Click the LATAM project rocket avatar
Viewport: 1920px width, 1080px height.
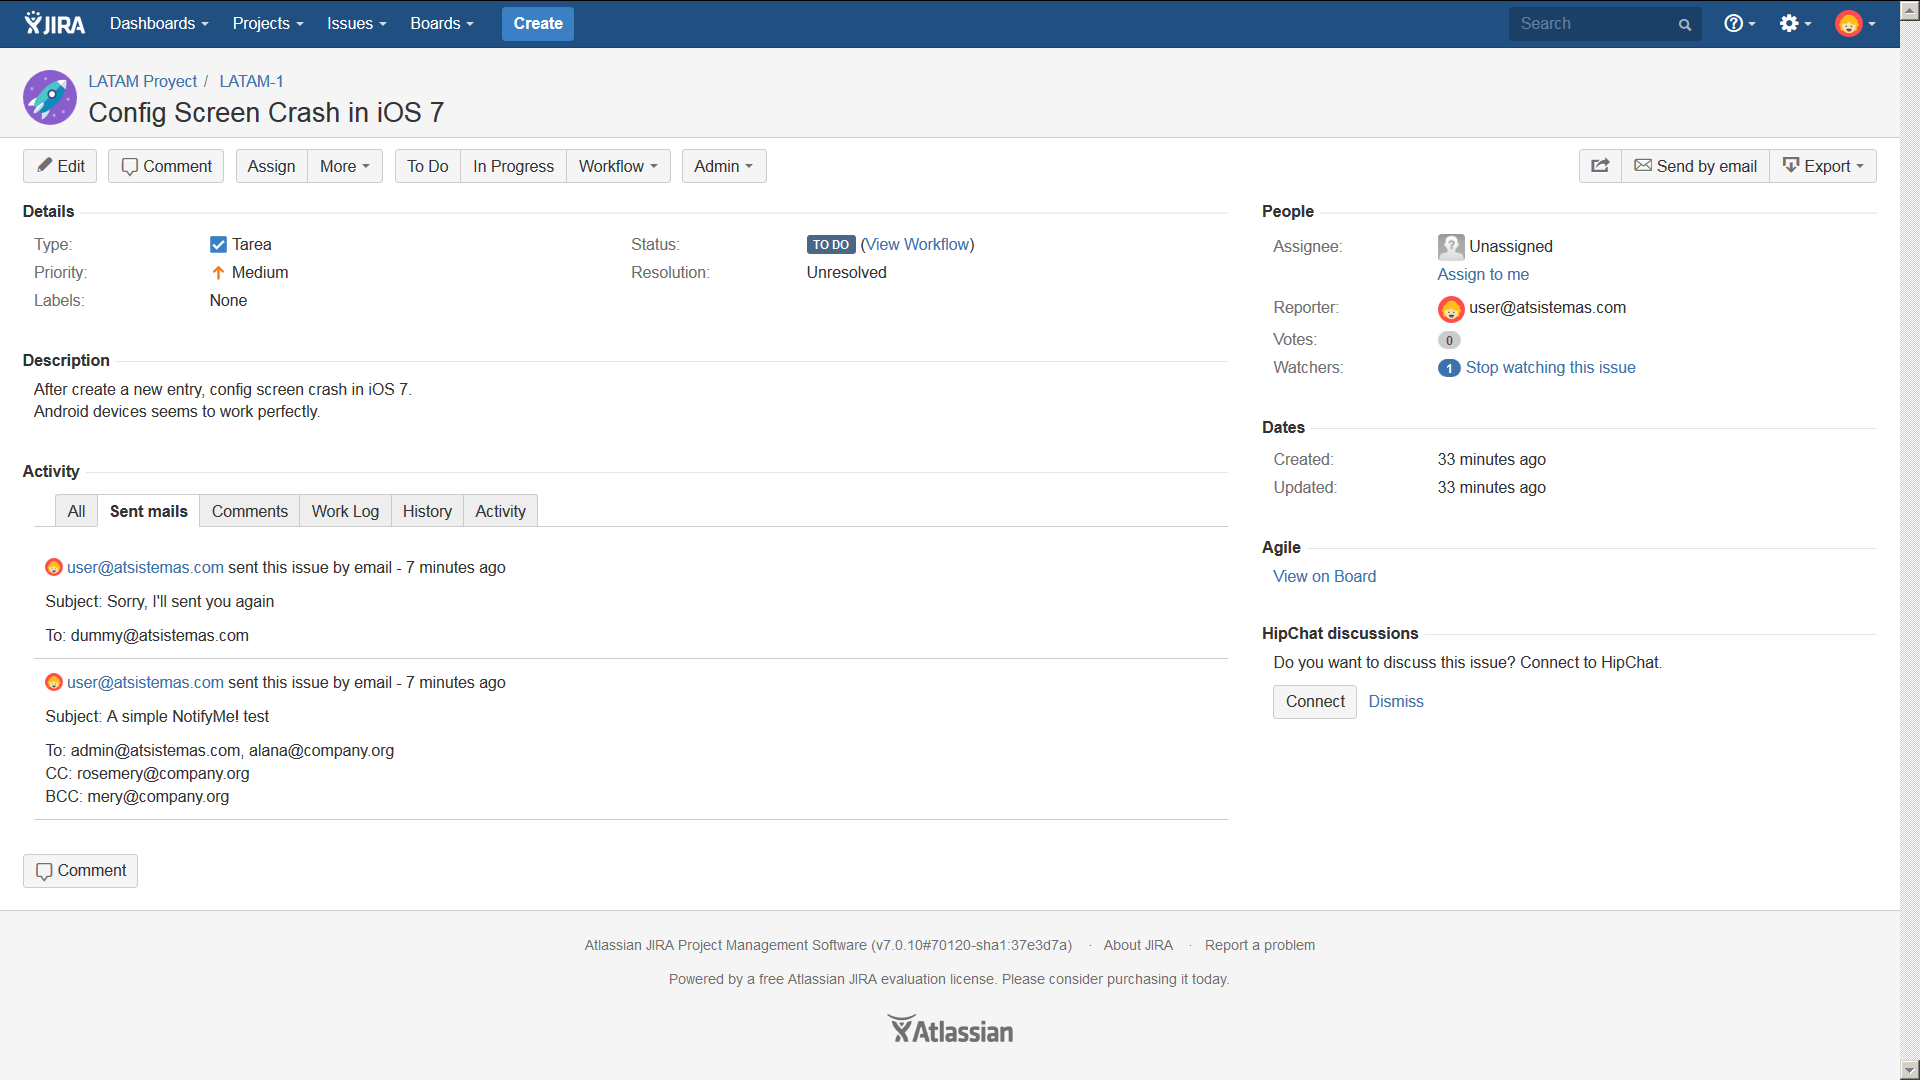click(x=50, y=97)
